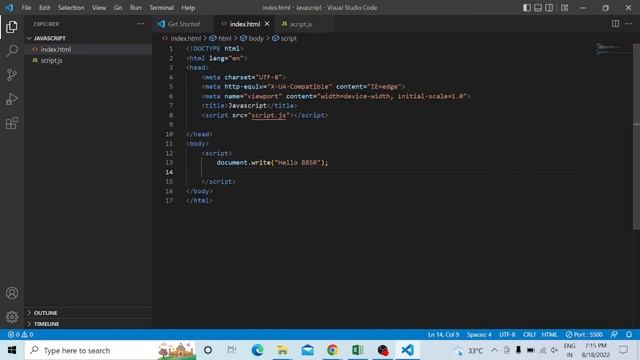This screenshot has height=360, width=640.
Task: Click the document.write line of code
Action: [272, 163]
